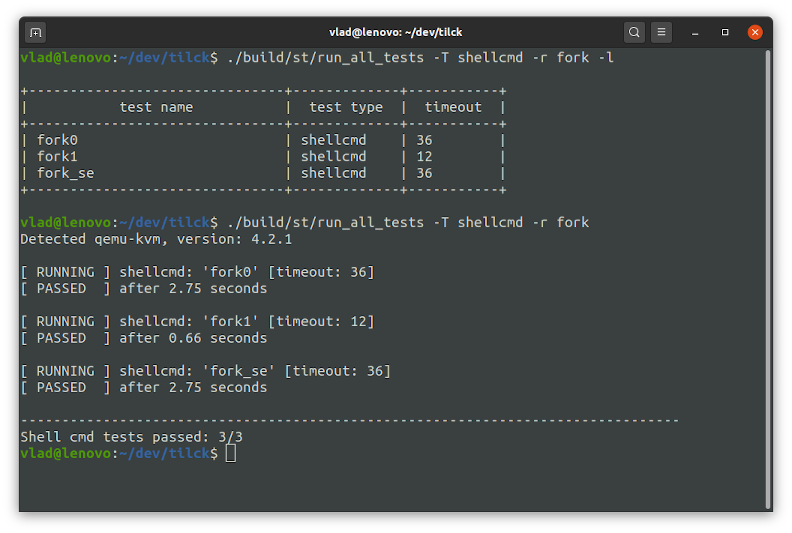
Task: Click the 'timeout' table header
Action: pyautogui.click(x=453, y=107)
